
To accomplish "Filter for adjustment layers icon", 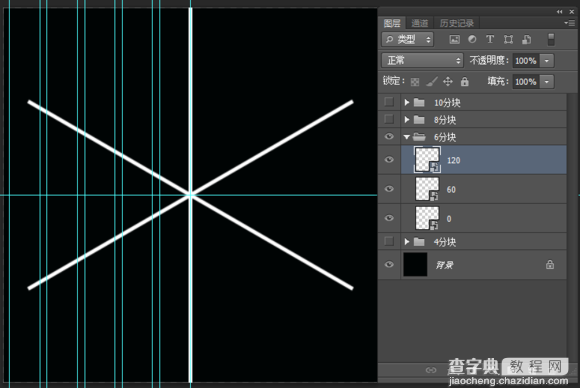I will coord(472,39).
